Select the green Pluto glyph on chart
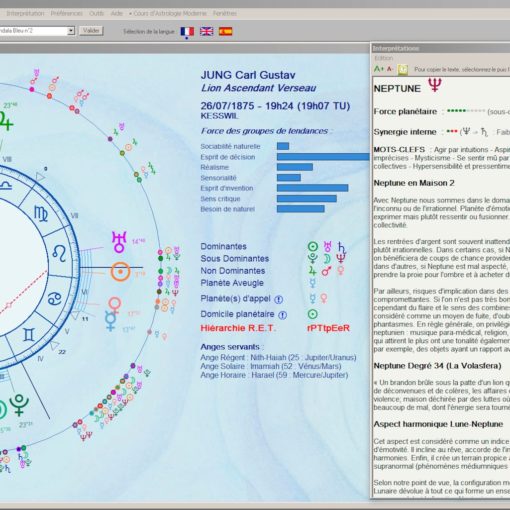Viewport: 510px width, 510px height. point(19,405)
